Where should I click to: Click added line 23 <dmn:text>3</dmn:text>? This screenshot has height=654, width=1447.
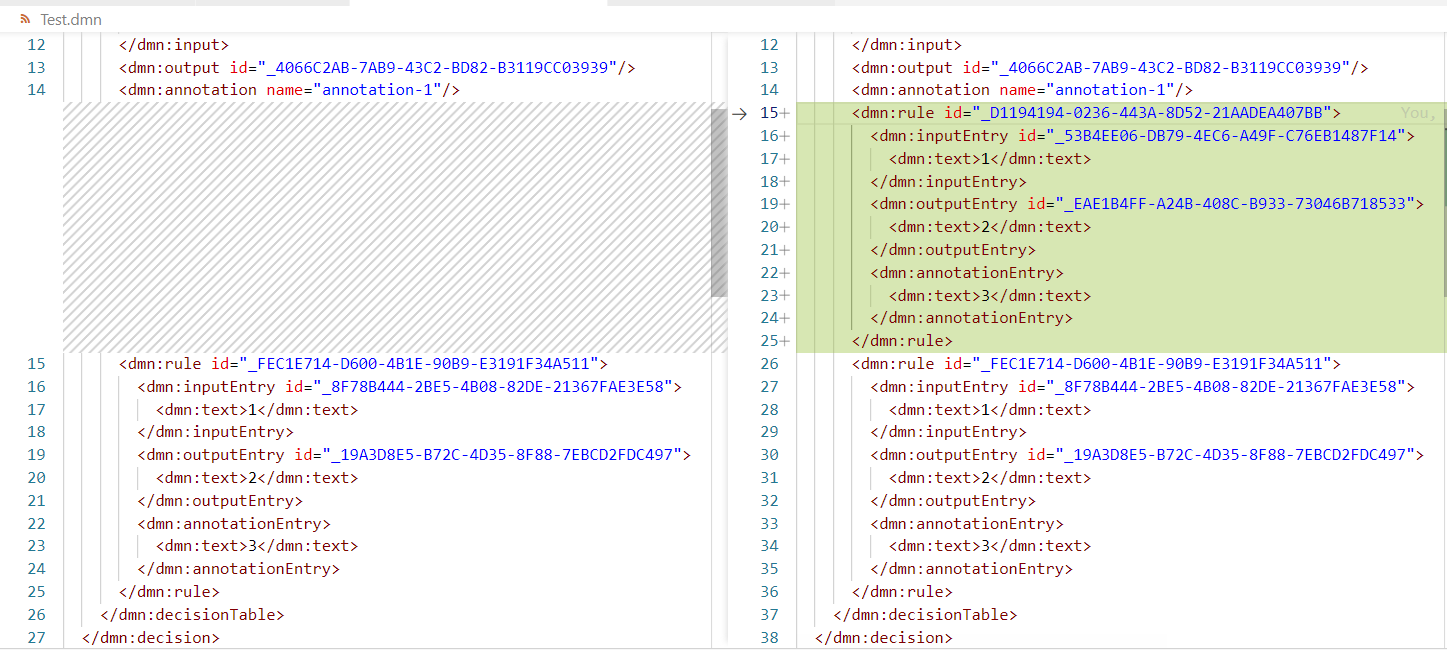[989, 295]
